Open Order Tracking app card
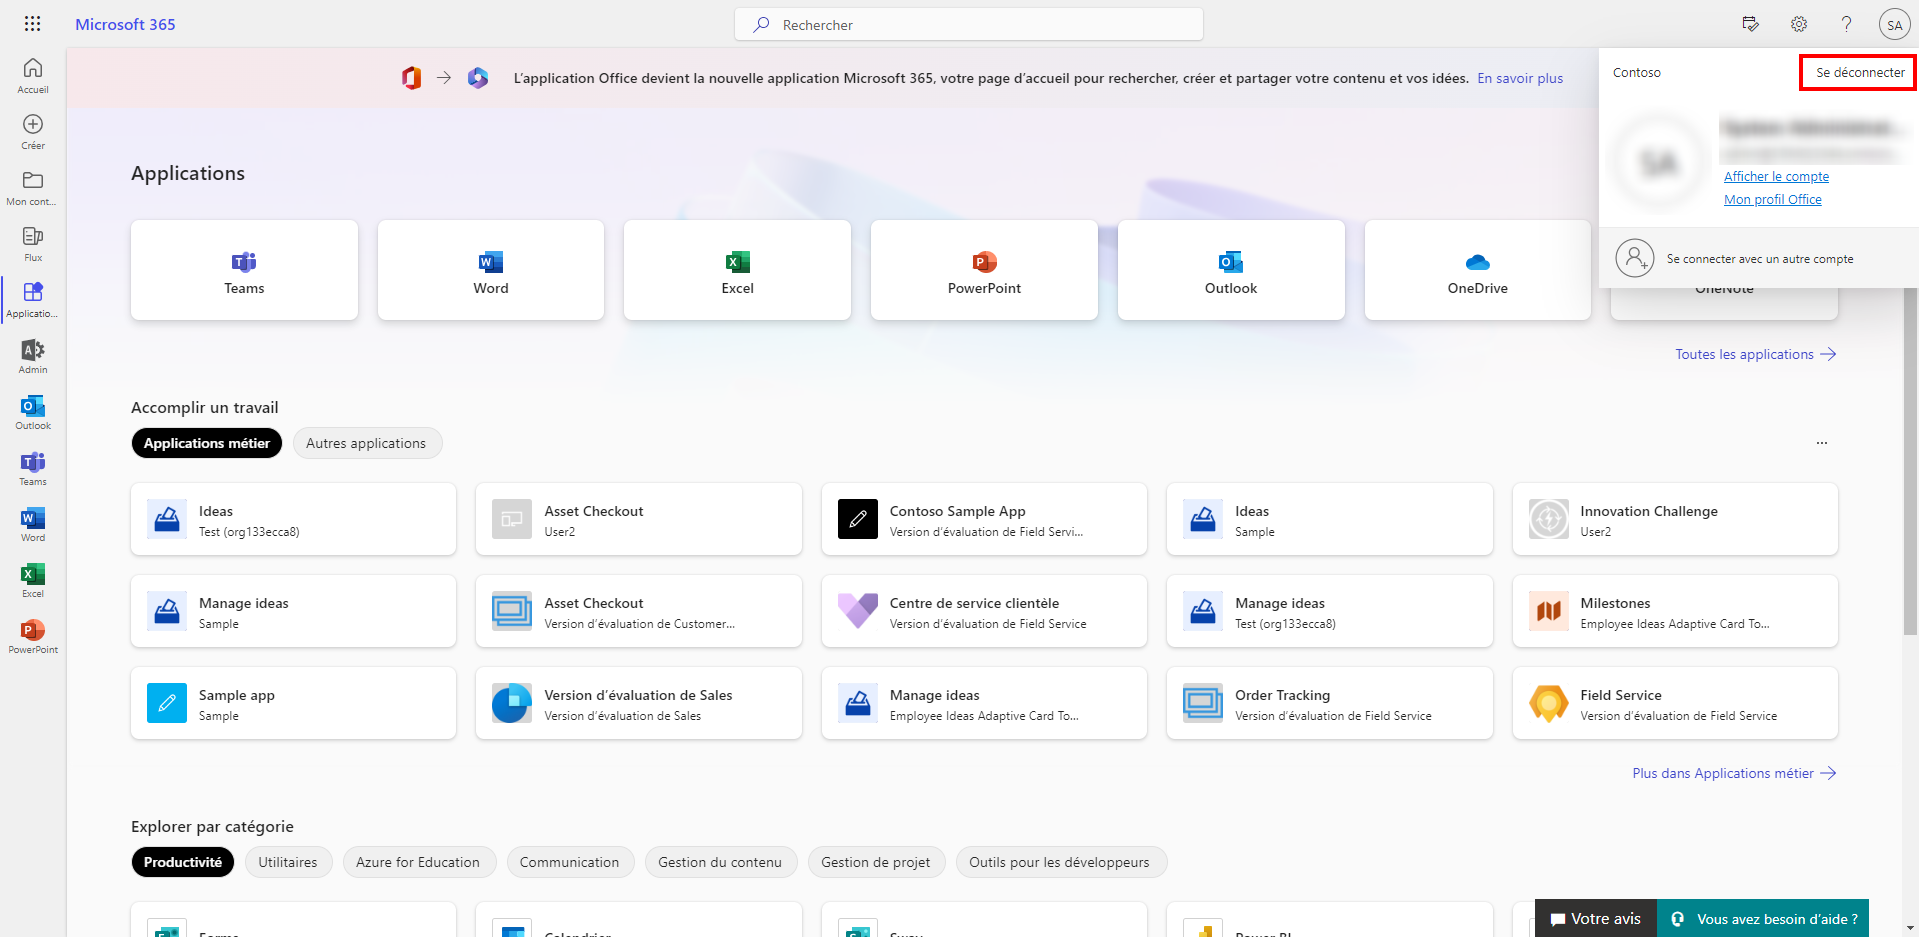 [x=1329, y=703]
